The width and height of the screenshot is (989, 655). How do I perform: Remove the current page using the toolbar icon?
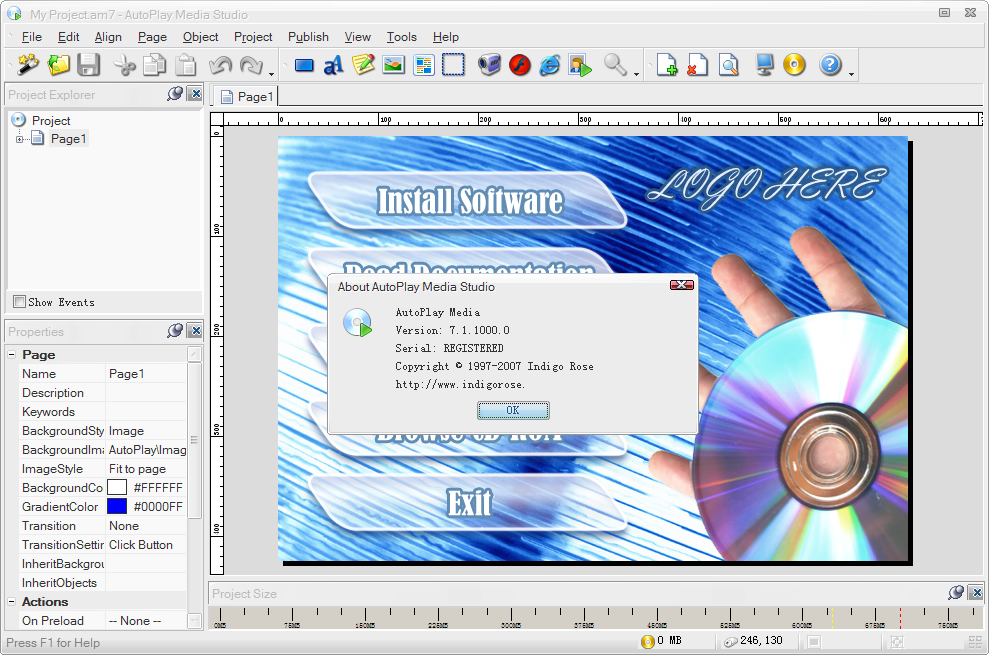697,64
